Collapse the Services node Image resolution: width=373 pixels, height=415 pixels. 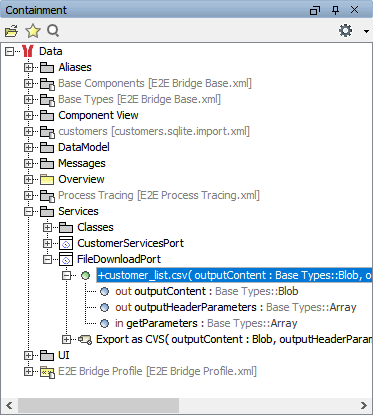[x=28, y=211]
